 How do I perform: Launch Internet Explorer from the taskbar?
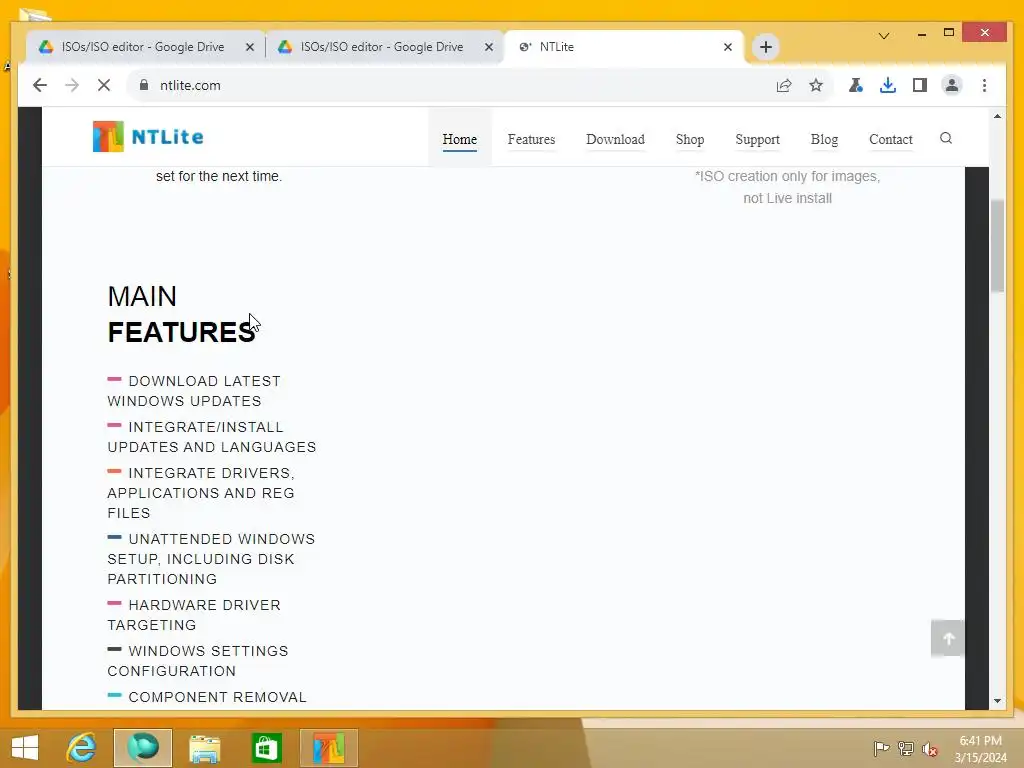pyautogui.click(x=81, y=748)
